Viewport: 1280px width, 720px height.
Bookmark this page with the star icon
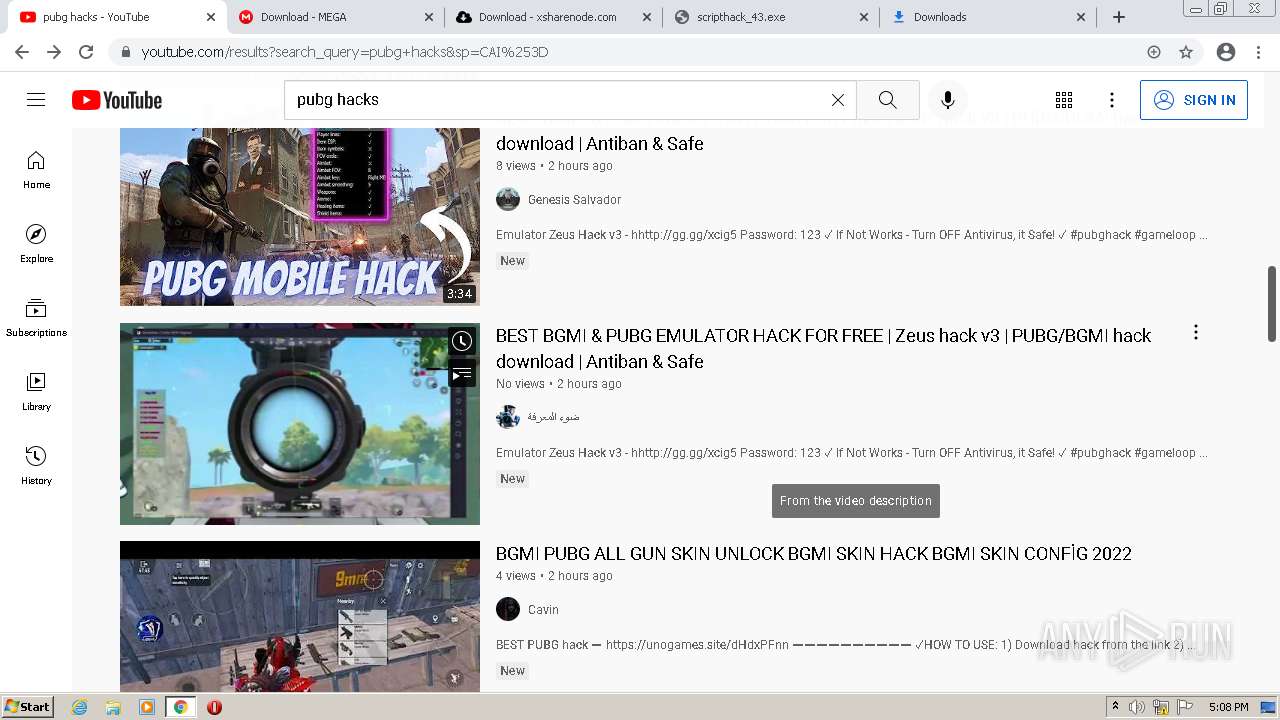[x=1186, y=52]
